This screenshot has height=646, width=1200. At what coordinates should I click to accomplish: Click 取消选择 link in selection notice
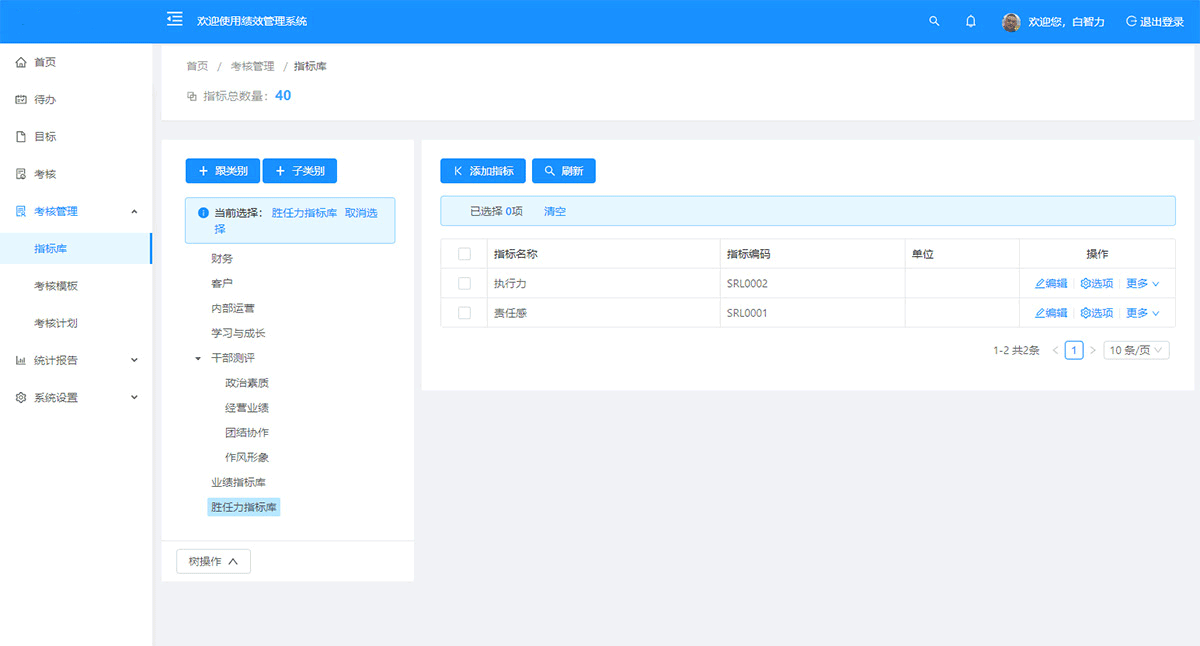point(361,213)
